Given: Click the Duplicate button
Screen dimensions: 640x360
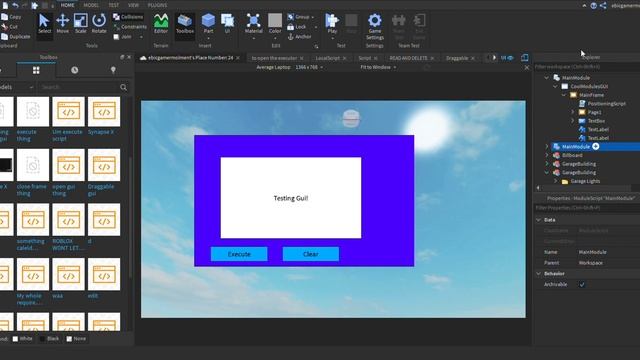Looking at the screenshot, I should tap(16, 36).
